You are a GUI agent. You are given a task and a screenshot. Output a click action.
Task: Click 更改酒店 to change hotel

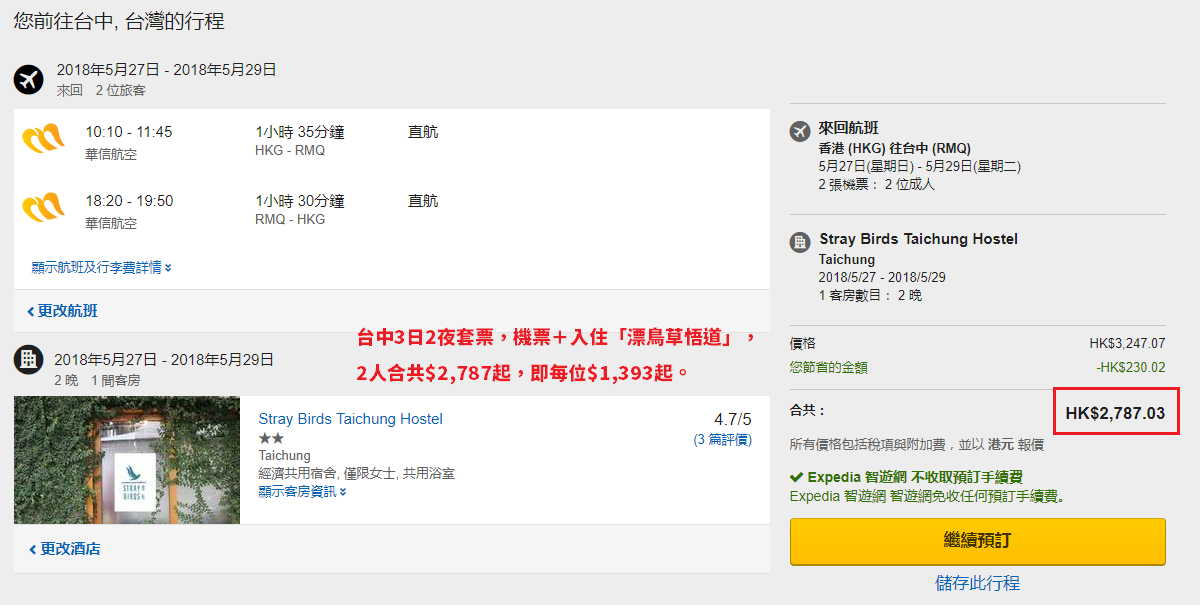point(64,549)
